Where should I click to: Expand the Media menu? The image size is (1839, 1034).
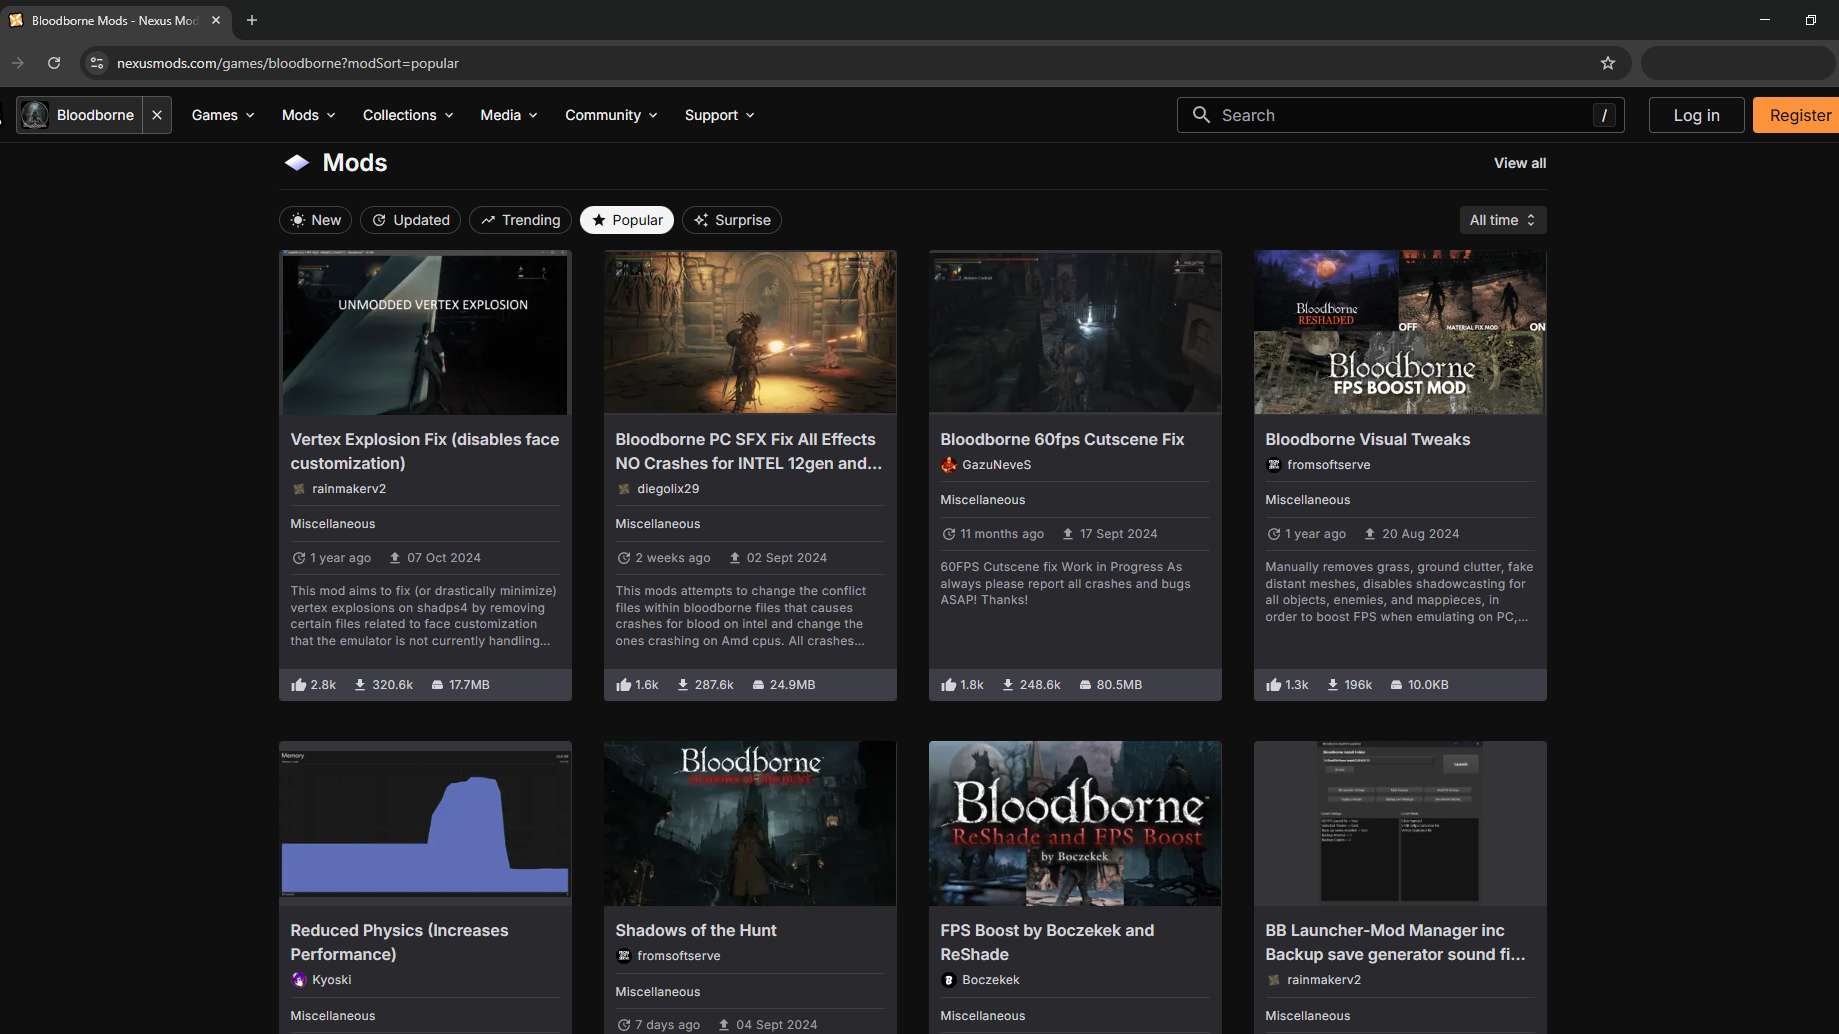pyautogui.click(x=509, y=115)
